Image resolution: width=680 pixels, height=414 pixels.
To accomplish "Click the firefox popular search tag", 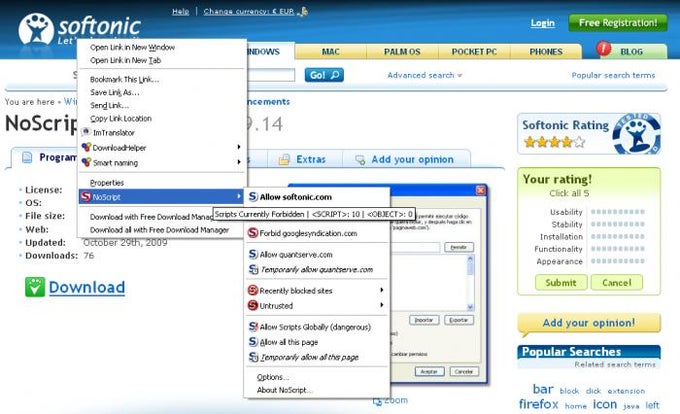I will [538, 404].
